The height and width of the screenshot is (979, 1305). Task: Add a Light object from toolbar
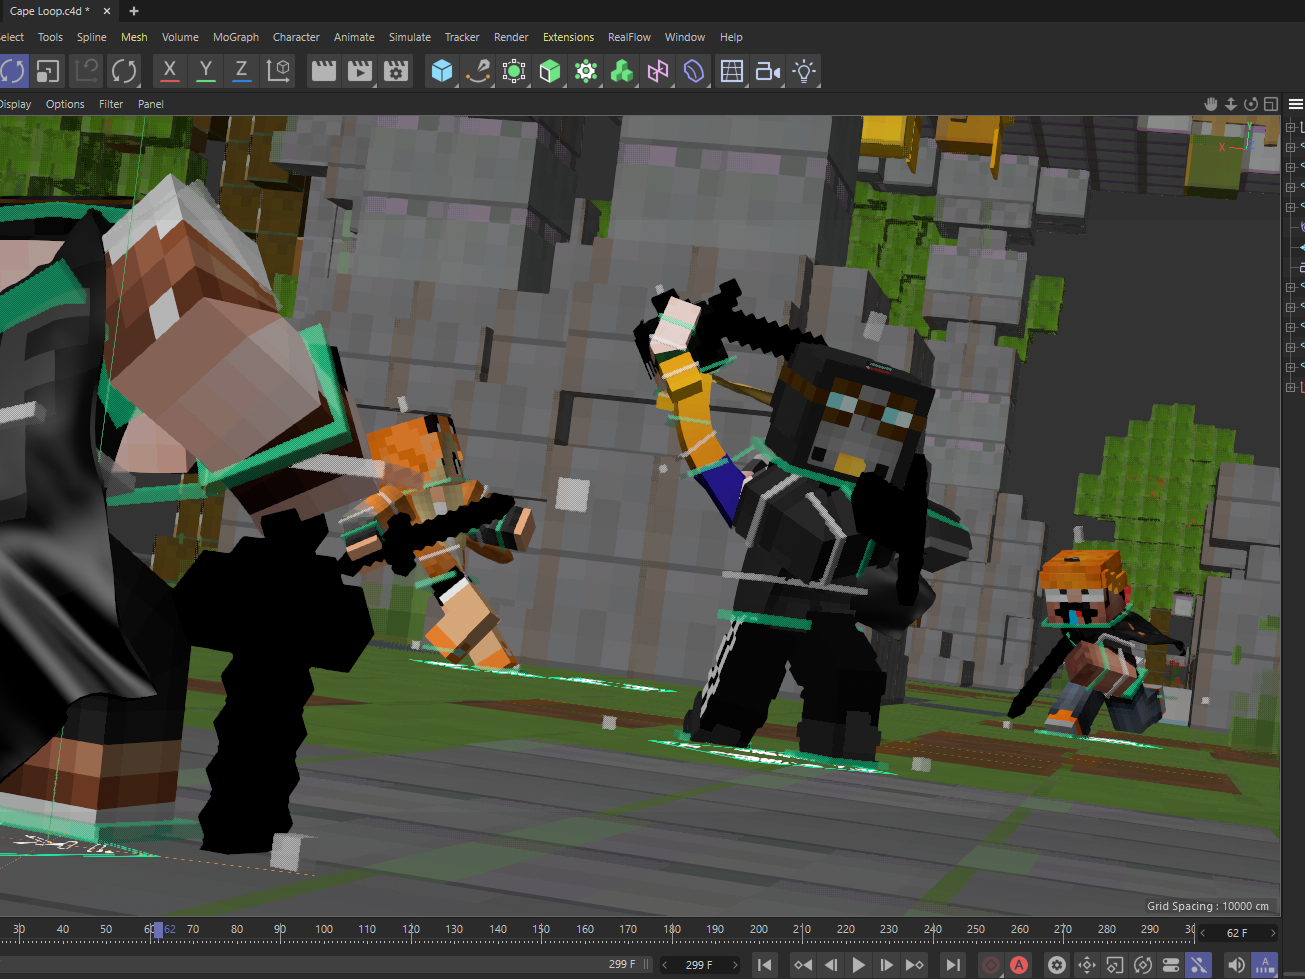[804, 71]
